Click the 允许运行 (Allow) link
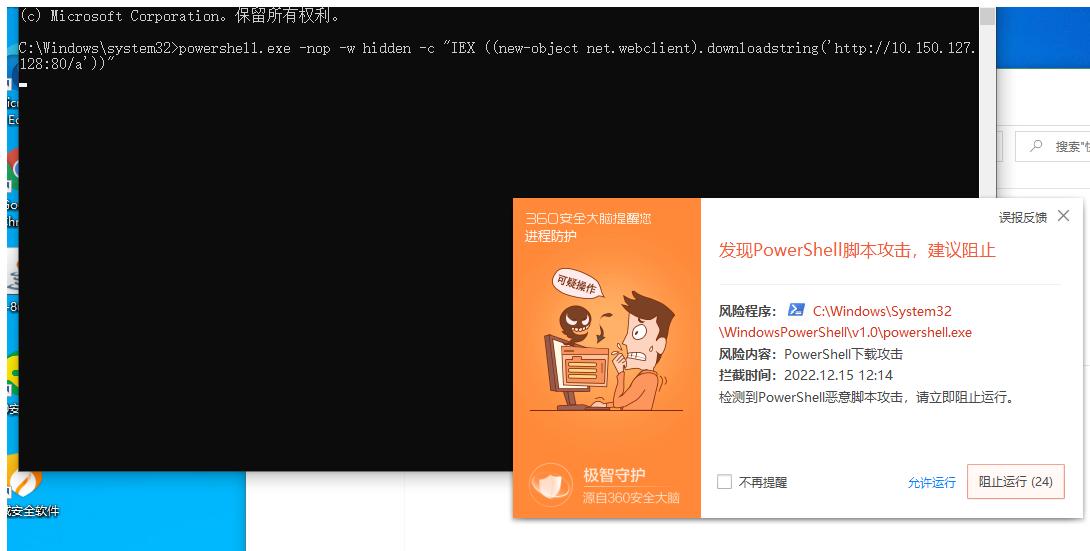1090x551 pixels. click(932, 482)
